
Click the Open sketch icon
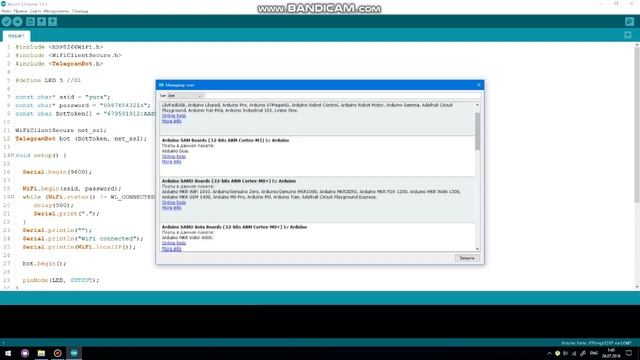41,22
